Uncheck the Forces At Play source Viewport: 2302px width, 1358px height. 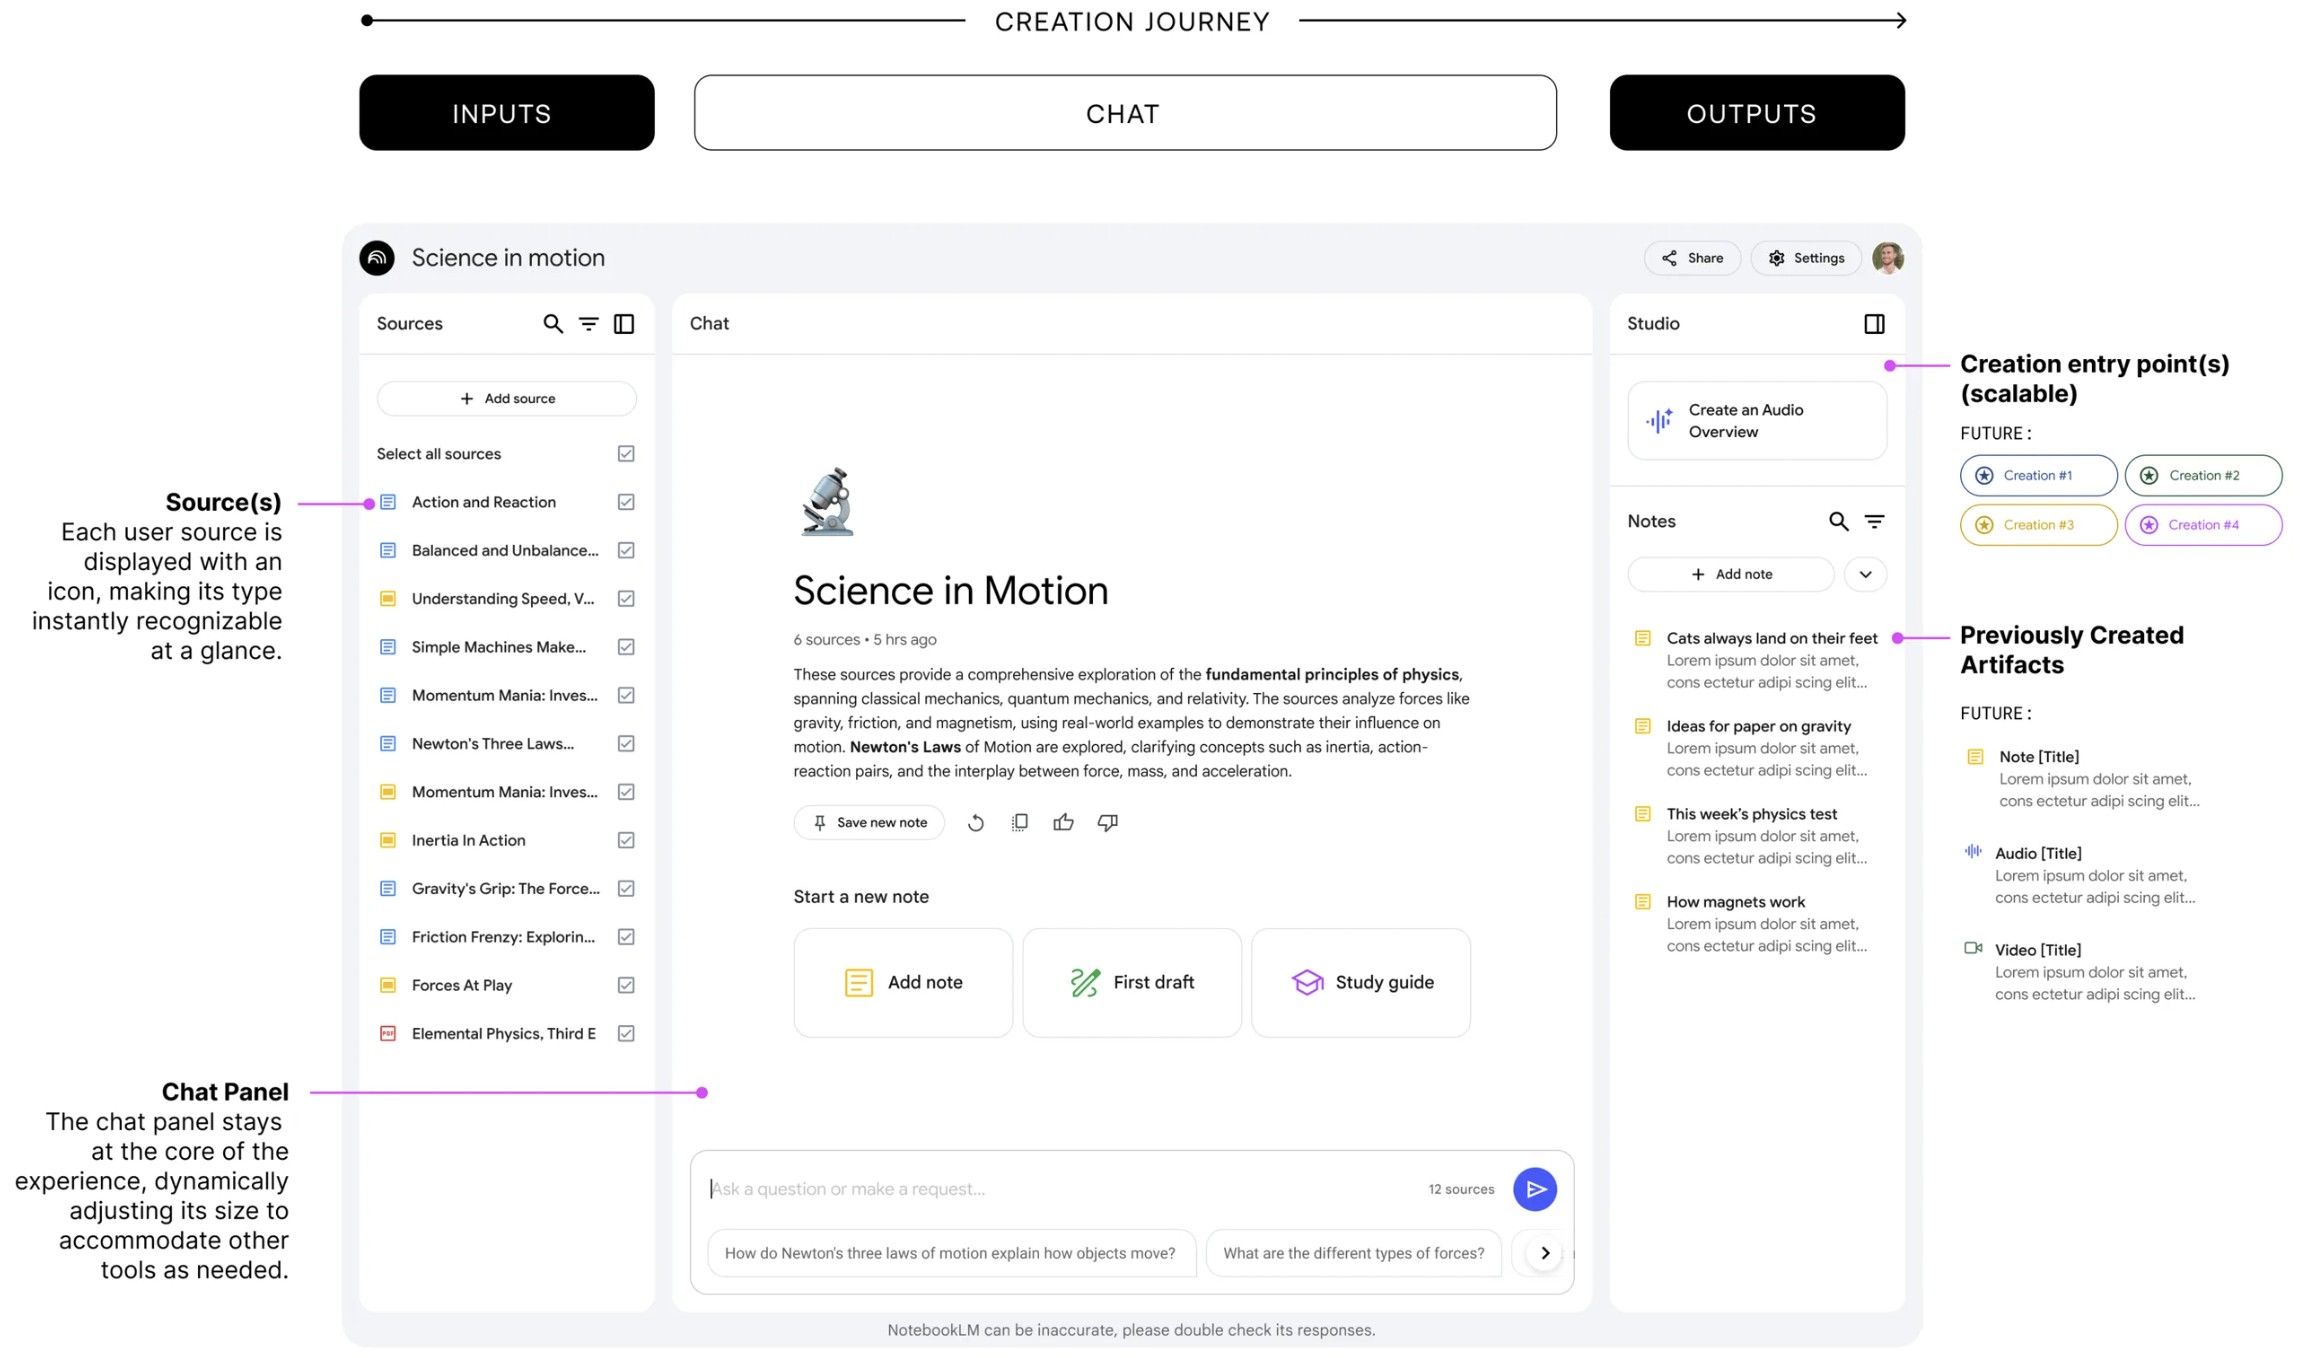(626, 985)
